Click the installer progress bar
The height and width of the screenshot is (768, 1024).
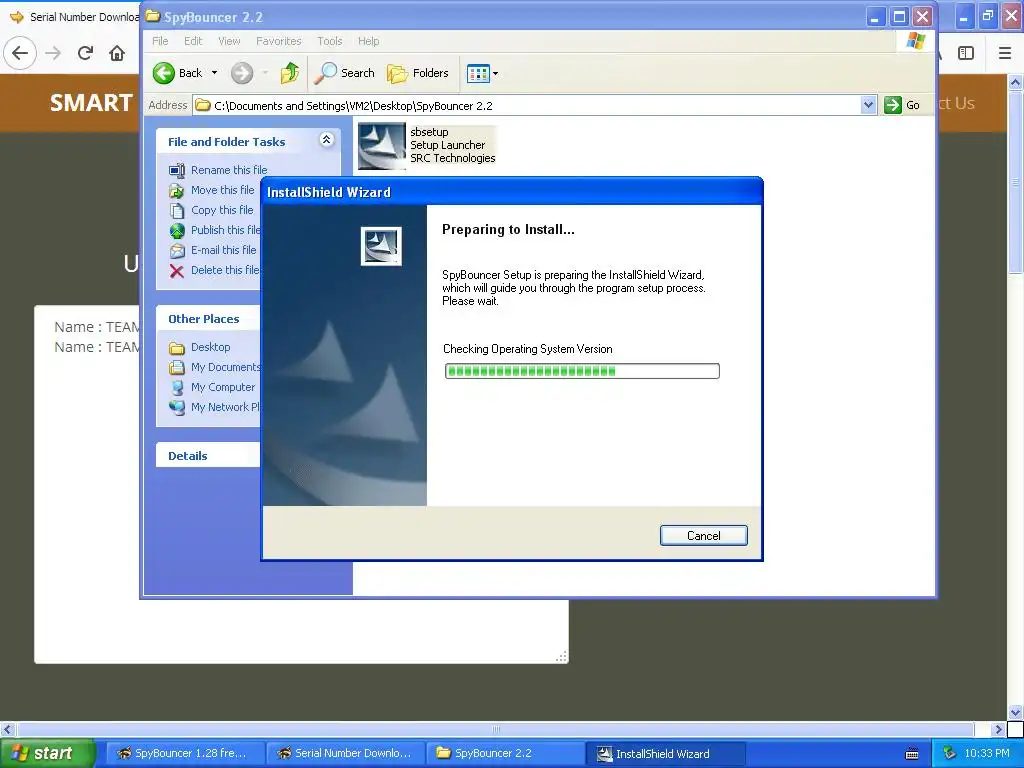pos(582,371)
